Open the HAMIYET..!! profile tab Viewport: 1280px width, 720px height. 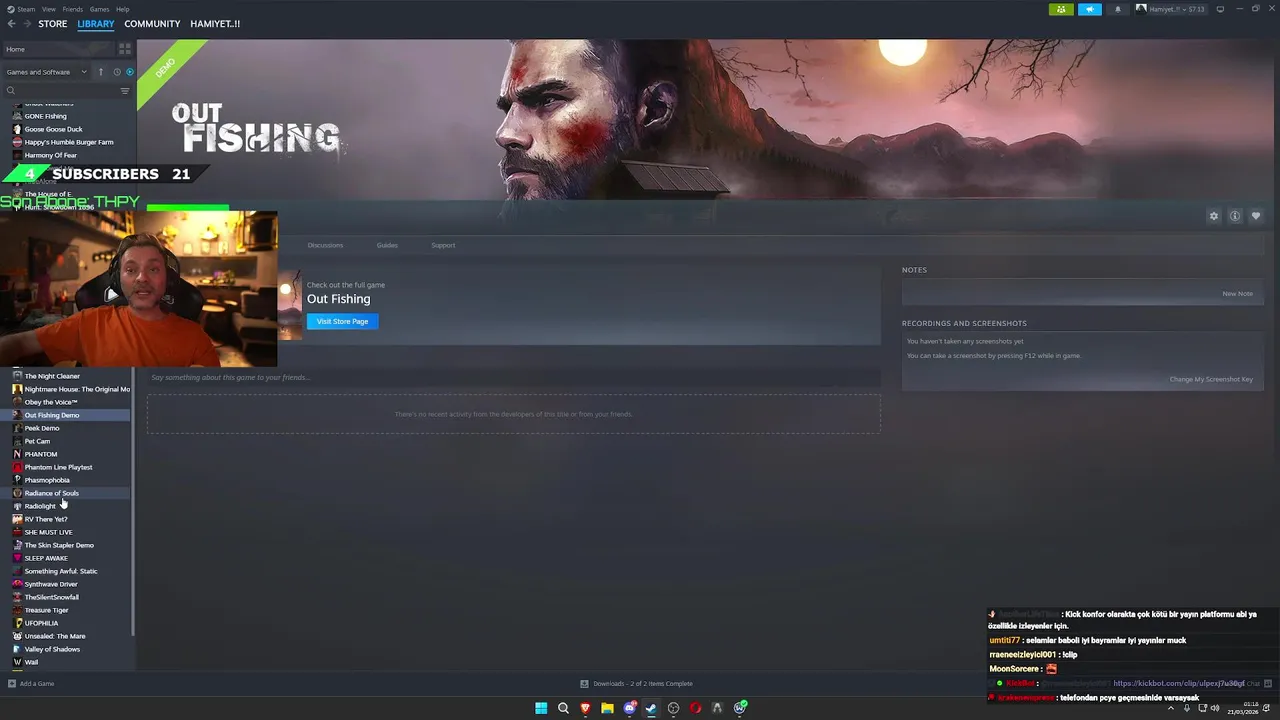[x=215, y=23]
